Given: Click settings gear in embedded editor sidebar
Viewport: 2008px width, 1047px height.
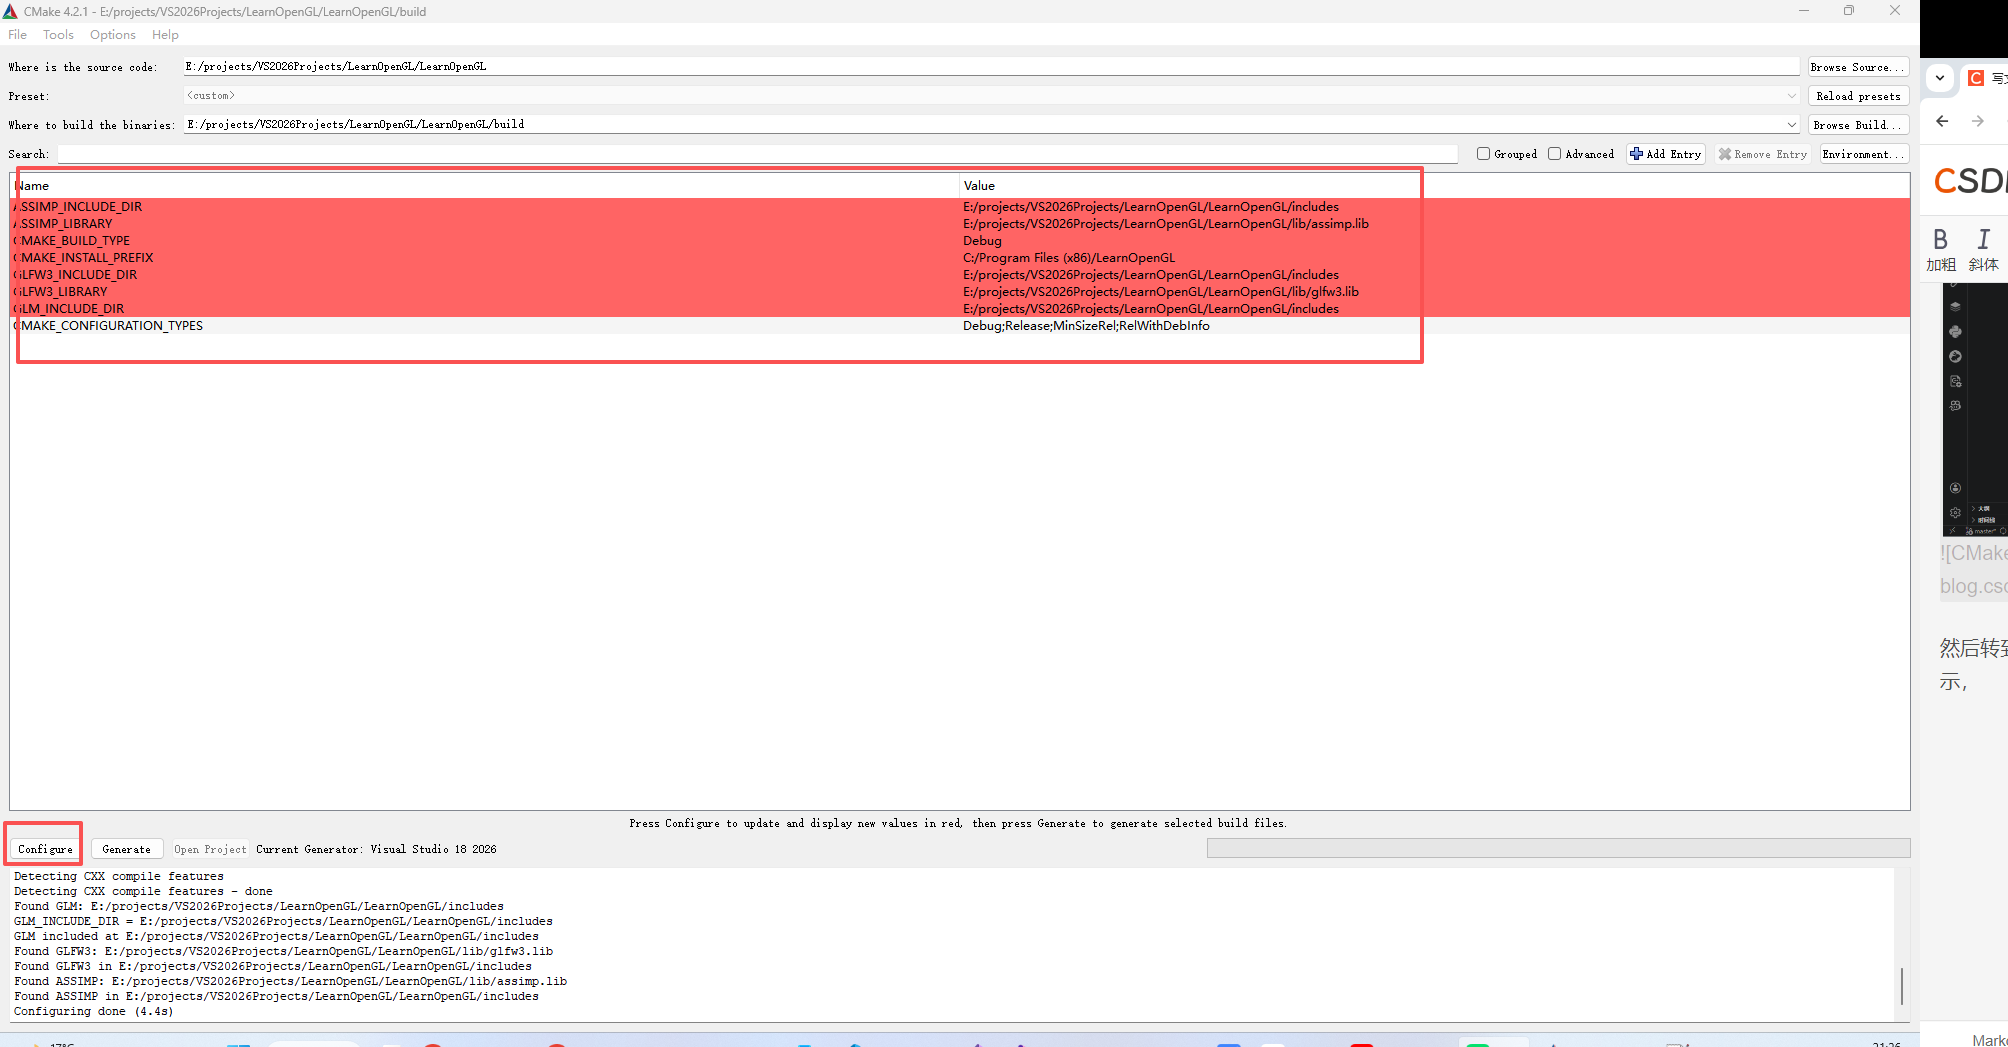Looking at the screenshot, I should tap(1955, 512).
